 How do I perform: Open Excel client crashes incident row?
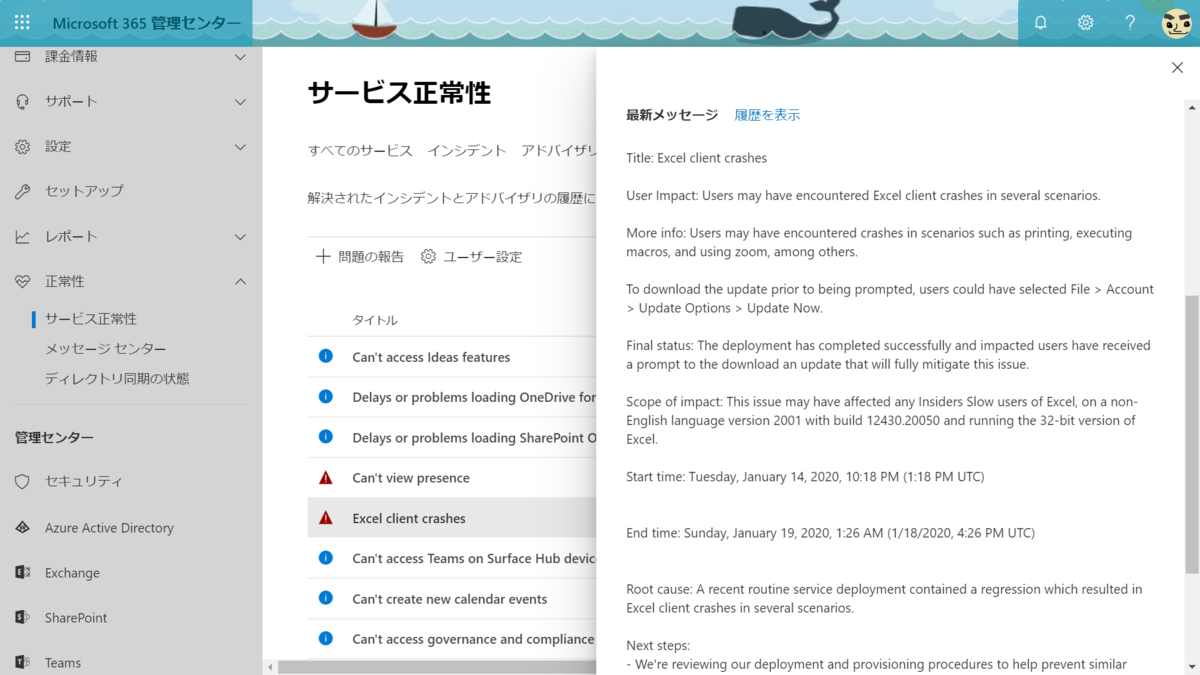coord(452,518)
